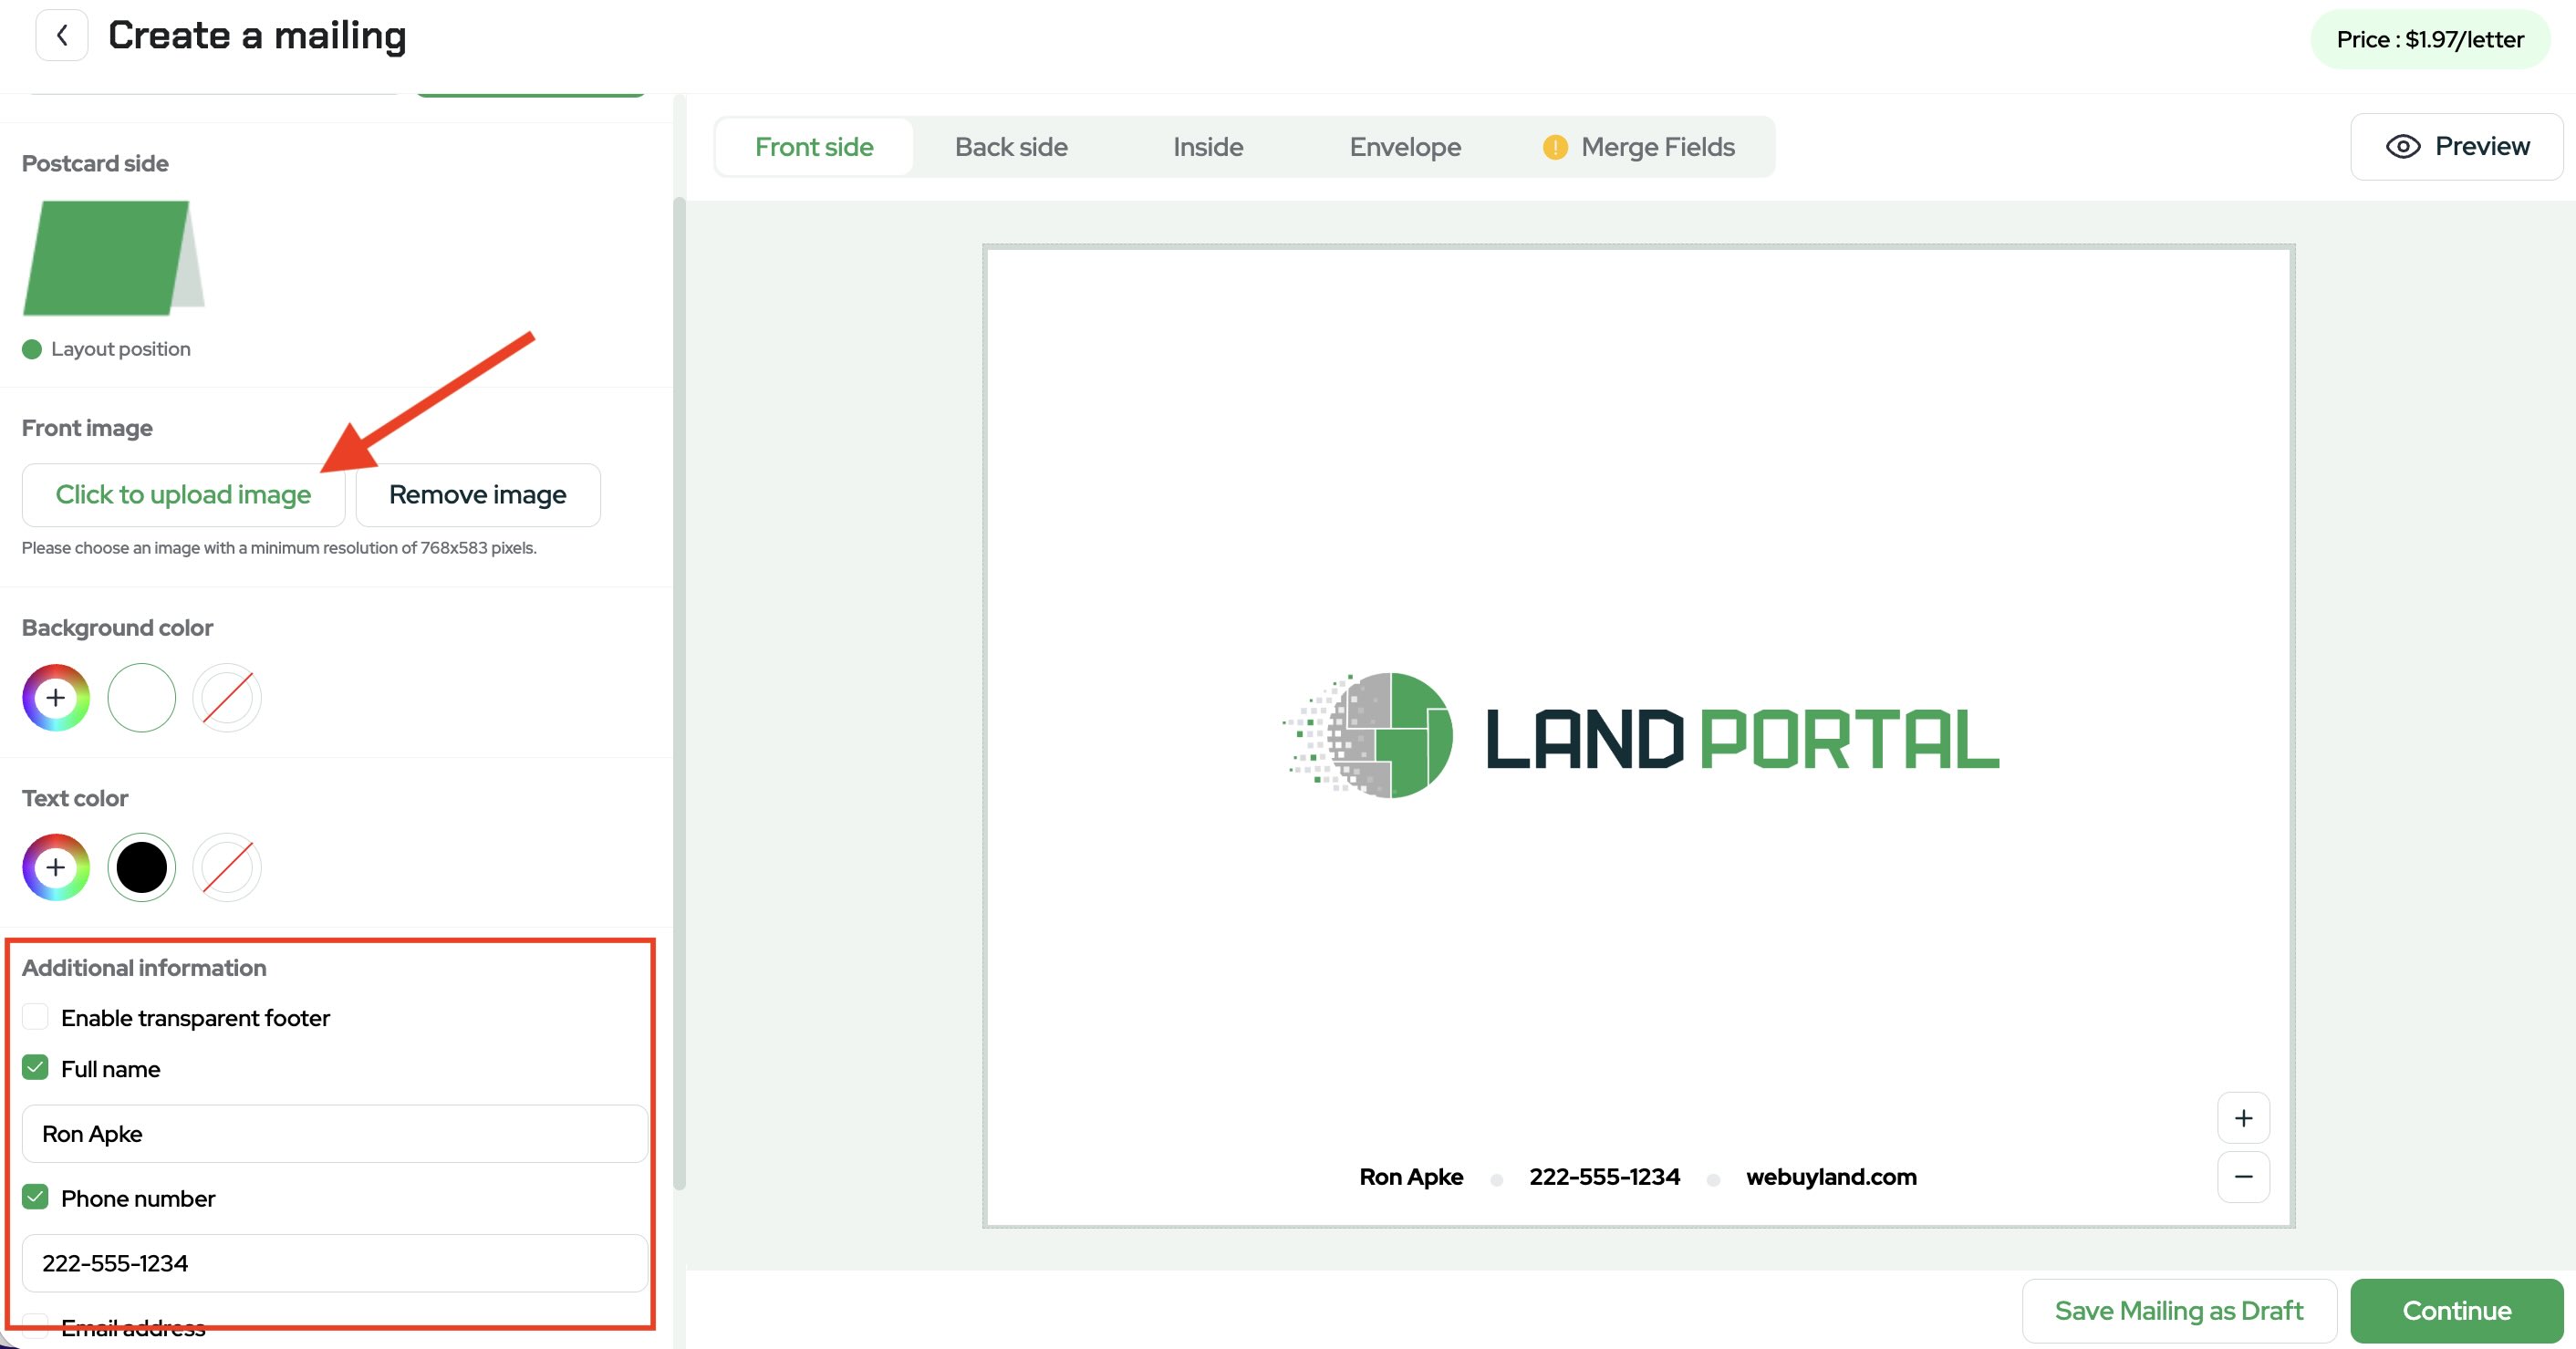Open custom background color picker wheel
The image size is (2576, 1349).
pyautogui.click(x=56, y=697)
